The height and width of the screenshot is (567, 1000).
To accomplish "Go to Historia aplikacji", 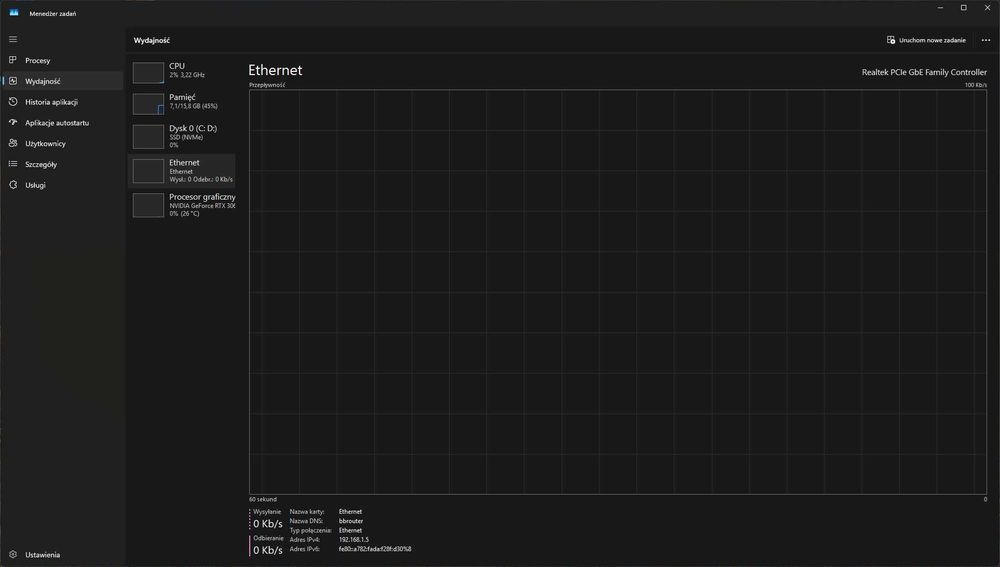I will 52,102.
